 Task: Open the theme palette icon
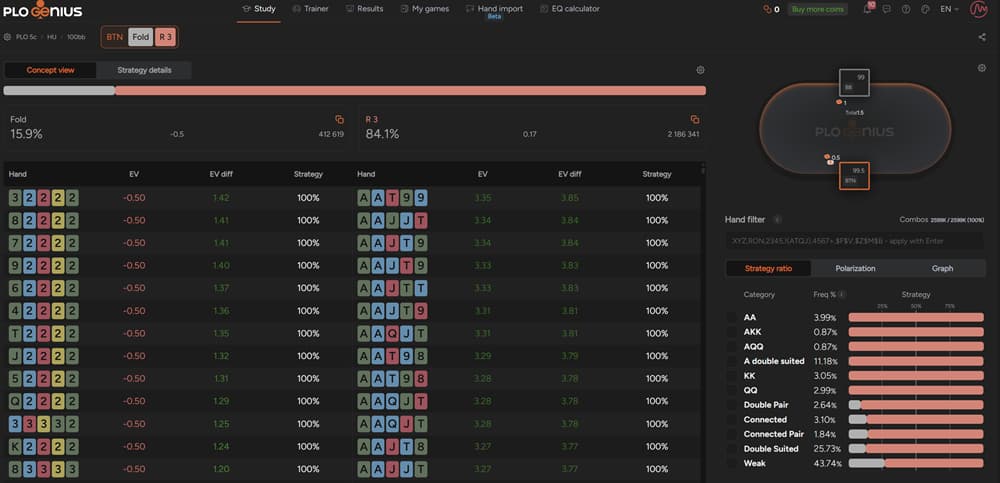point(925,10)
